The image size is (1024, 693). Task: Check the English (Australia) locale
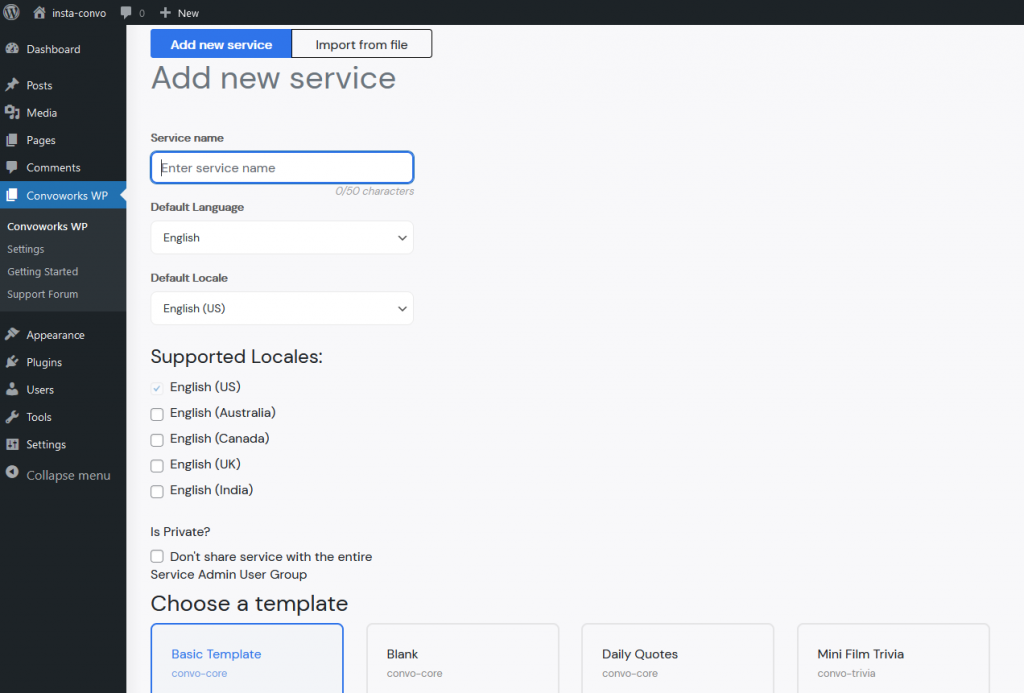pyautogui.click(x=157, y=414)
